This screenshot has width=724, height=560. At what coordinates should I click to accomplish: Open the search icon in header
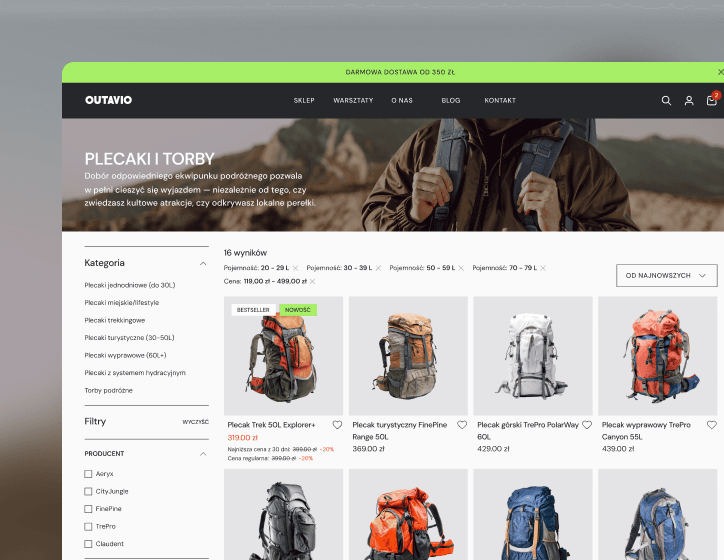tap(666, 100)
